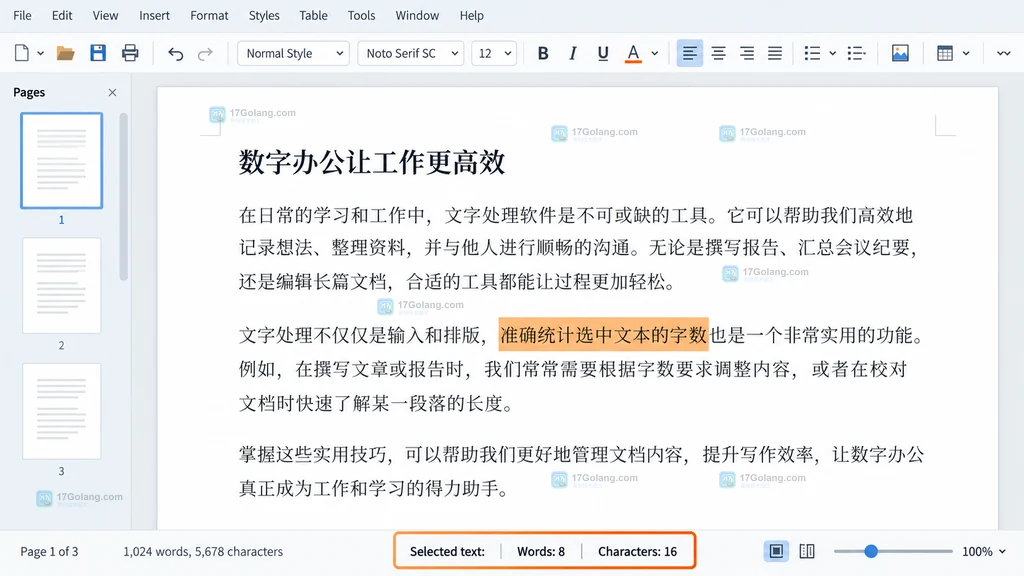The image size is (1024, 576).
Task: Align the text to the right
Action: click(x=746, y=54)
